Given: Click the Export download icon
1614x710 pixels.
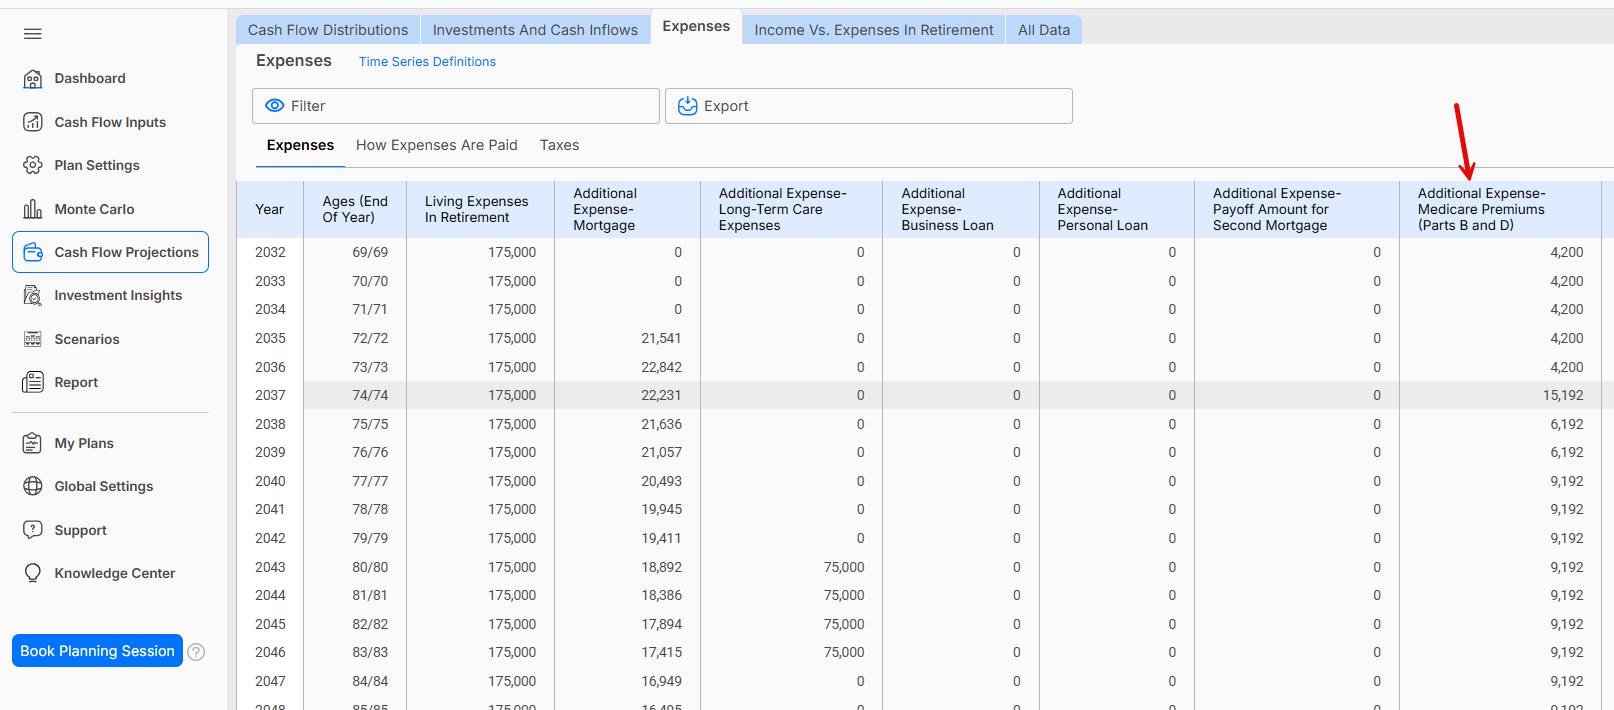Looking at the screenshot, I should point(688,106).
